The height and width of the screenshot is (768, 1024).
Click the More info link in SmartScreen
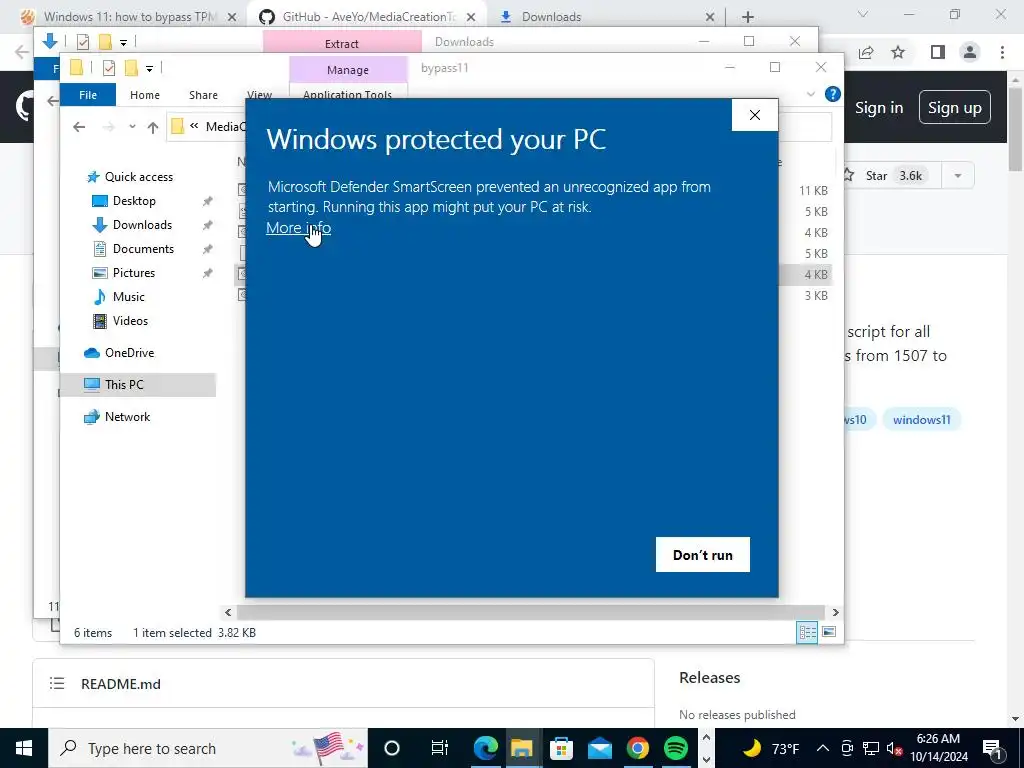298,228
